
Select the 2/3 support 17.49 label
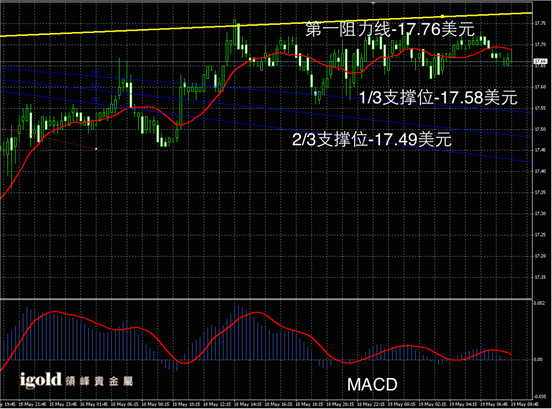372,139
